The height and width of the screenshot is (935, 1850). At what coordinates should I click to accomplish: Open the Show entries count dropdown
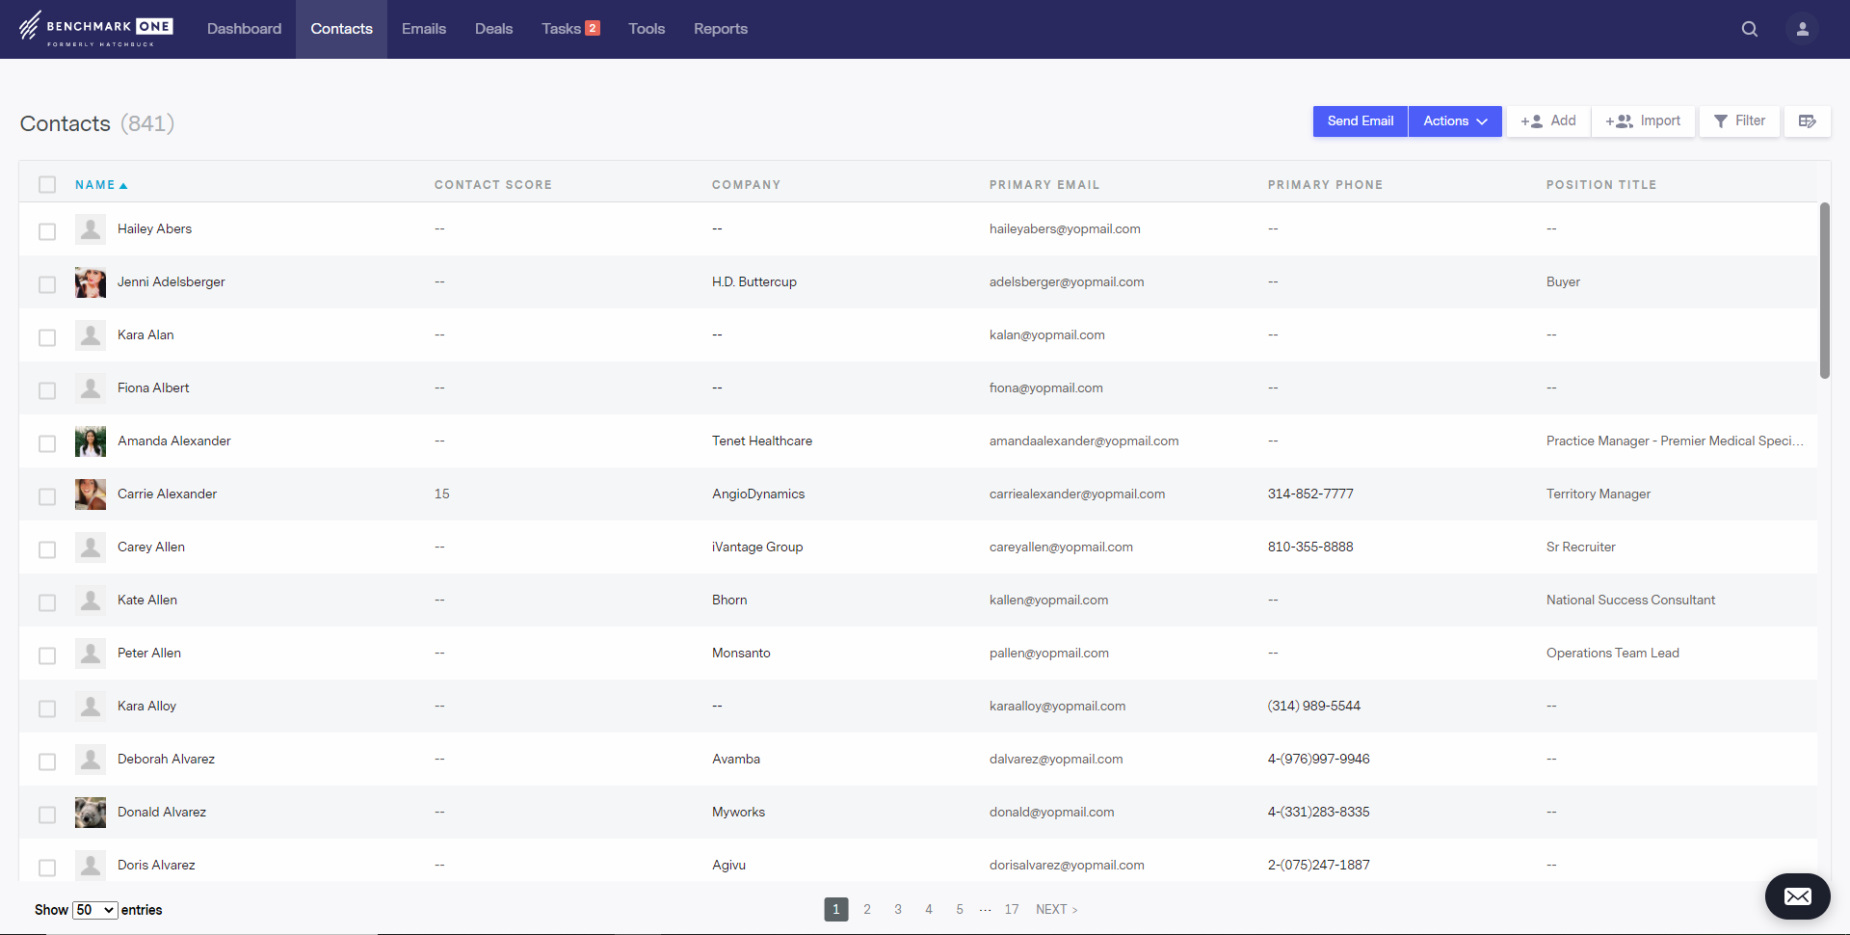click(x=95, y=910)
